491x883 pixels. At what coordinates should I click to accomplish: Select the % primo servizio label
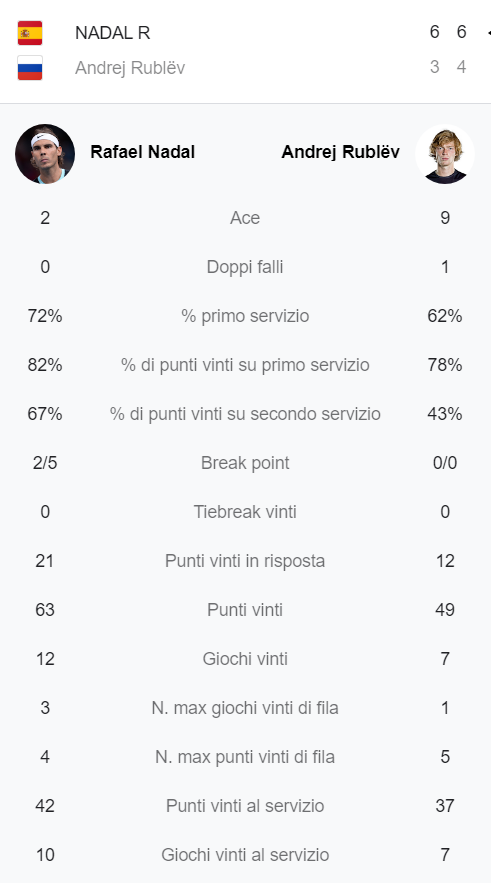245,316
